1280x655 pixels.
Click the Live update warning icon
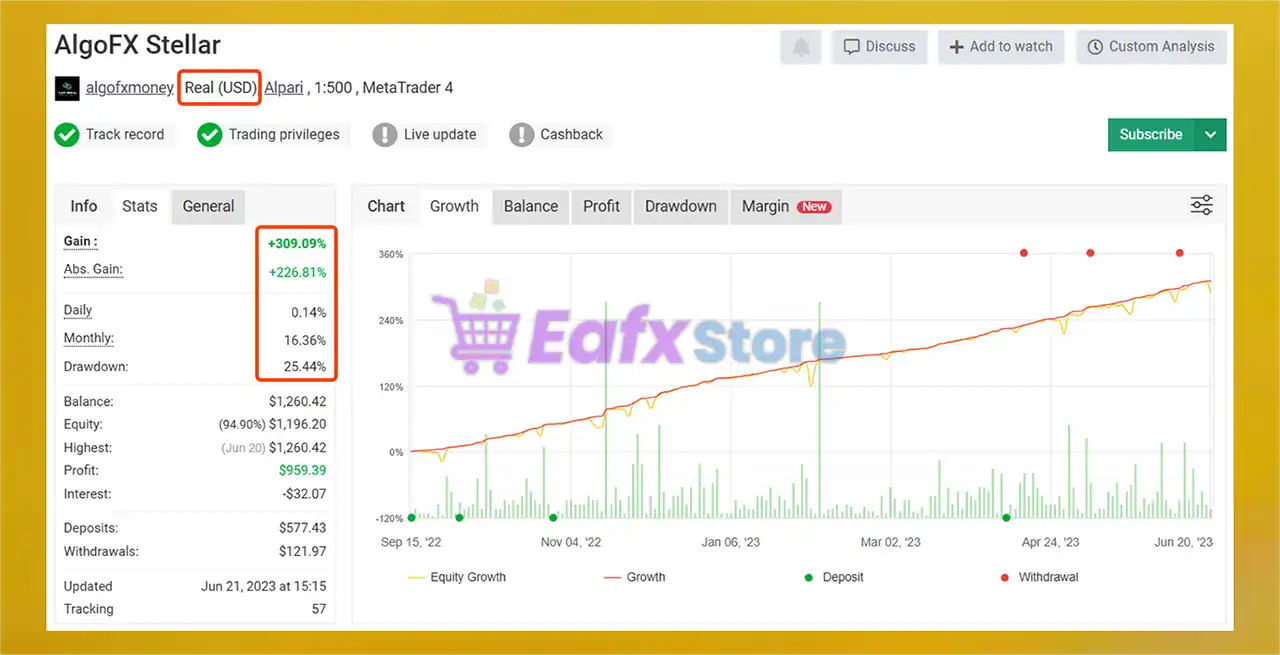385,135
